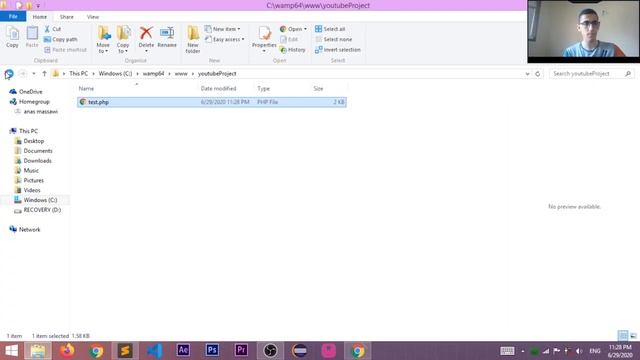Click the Open button in ribbon

coord(291,29)
